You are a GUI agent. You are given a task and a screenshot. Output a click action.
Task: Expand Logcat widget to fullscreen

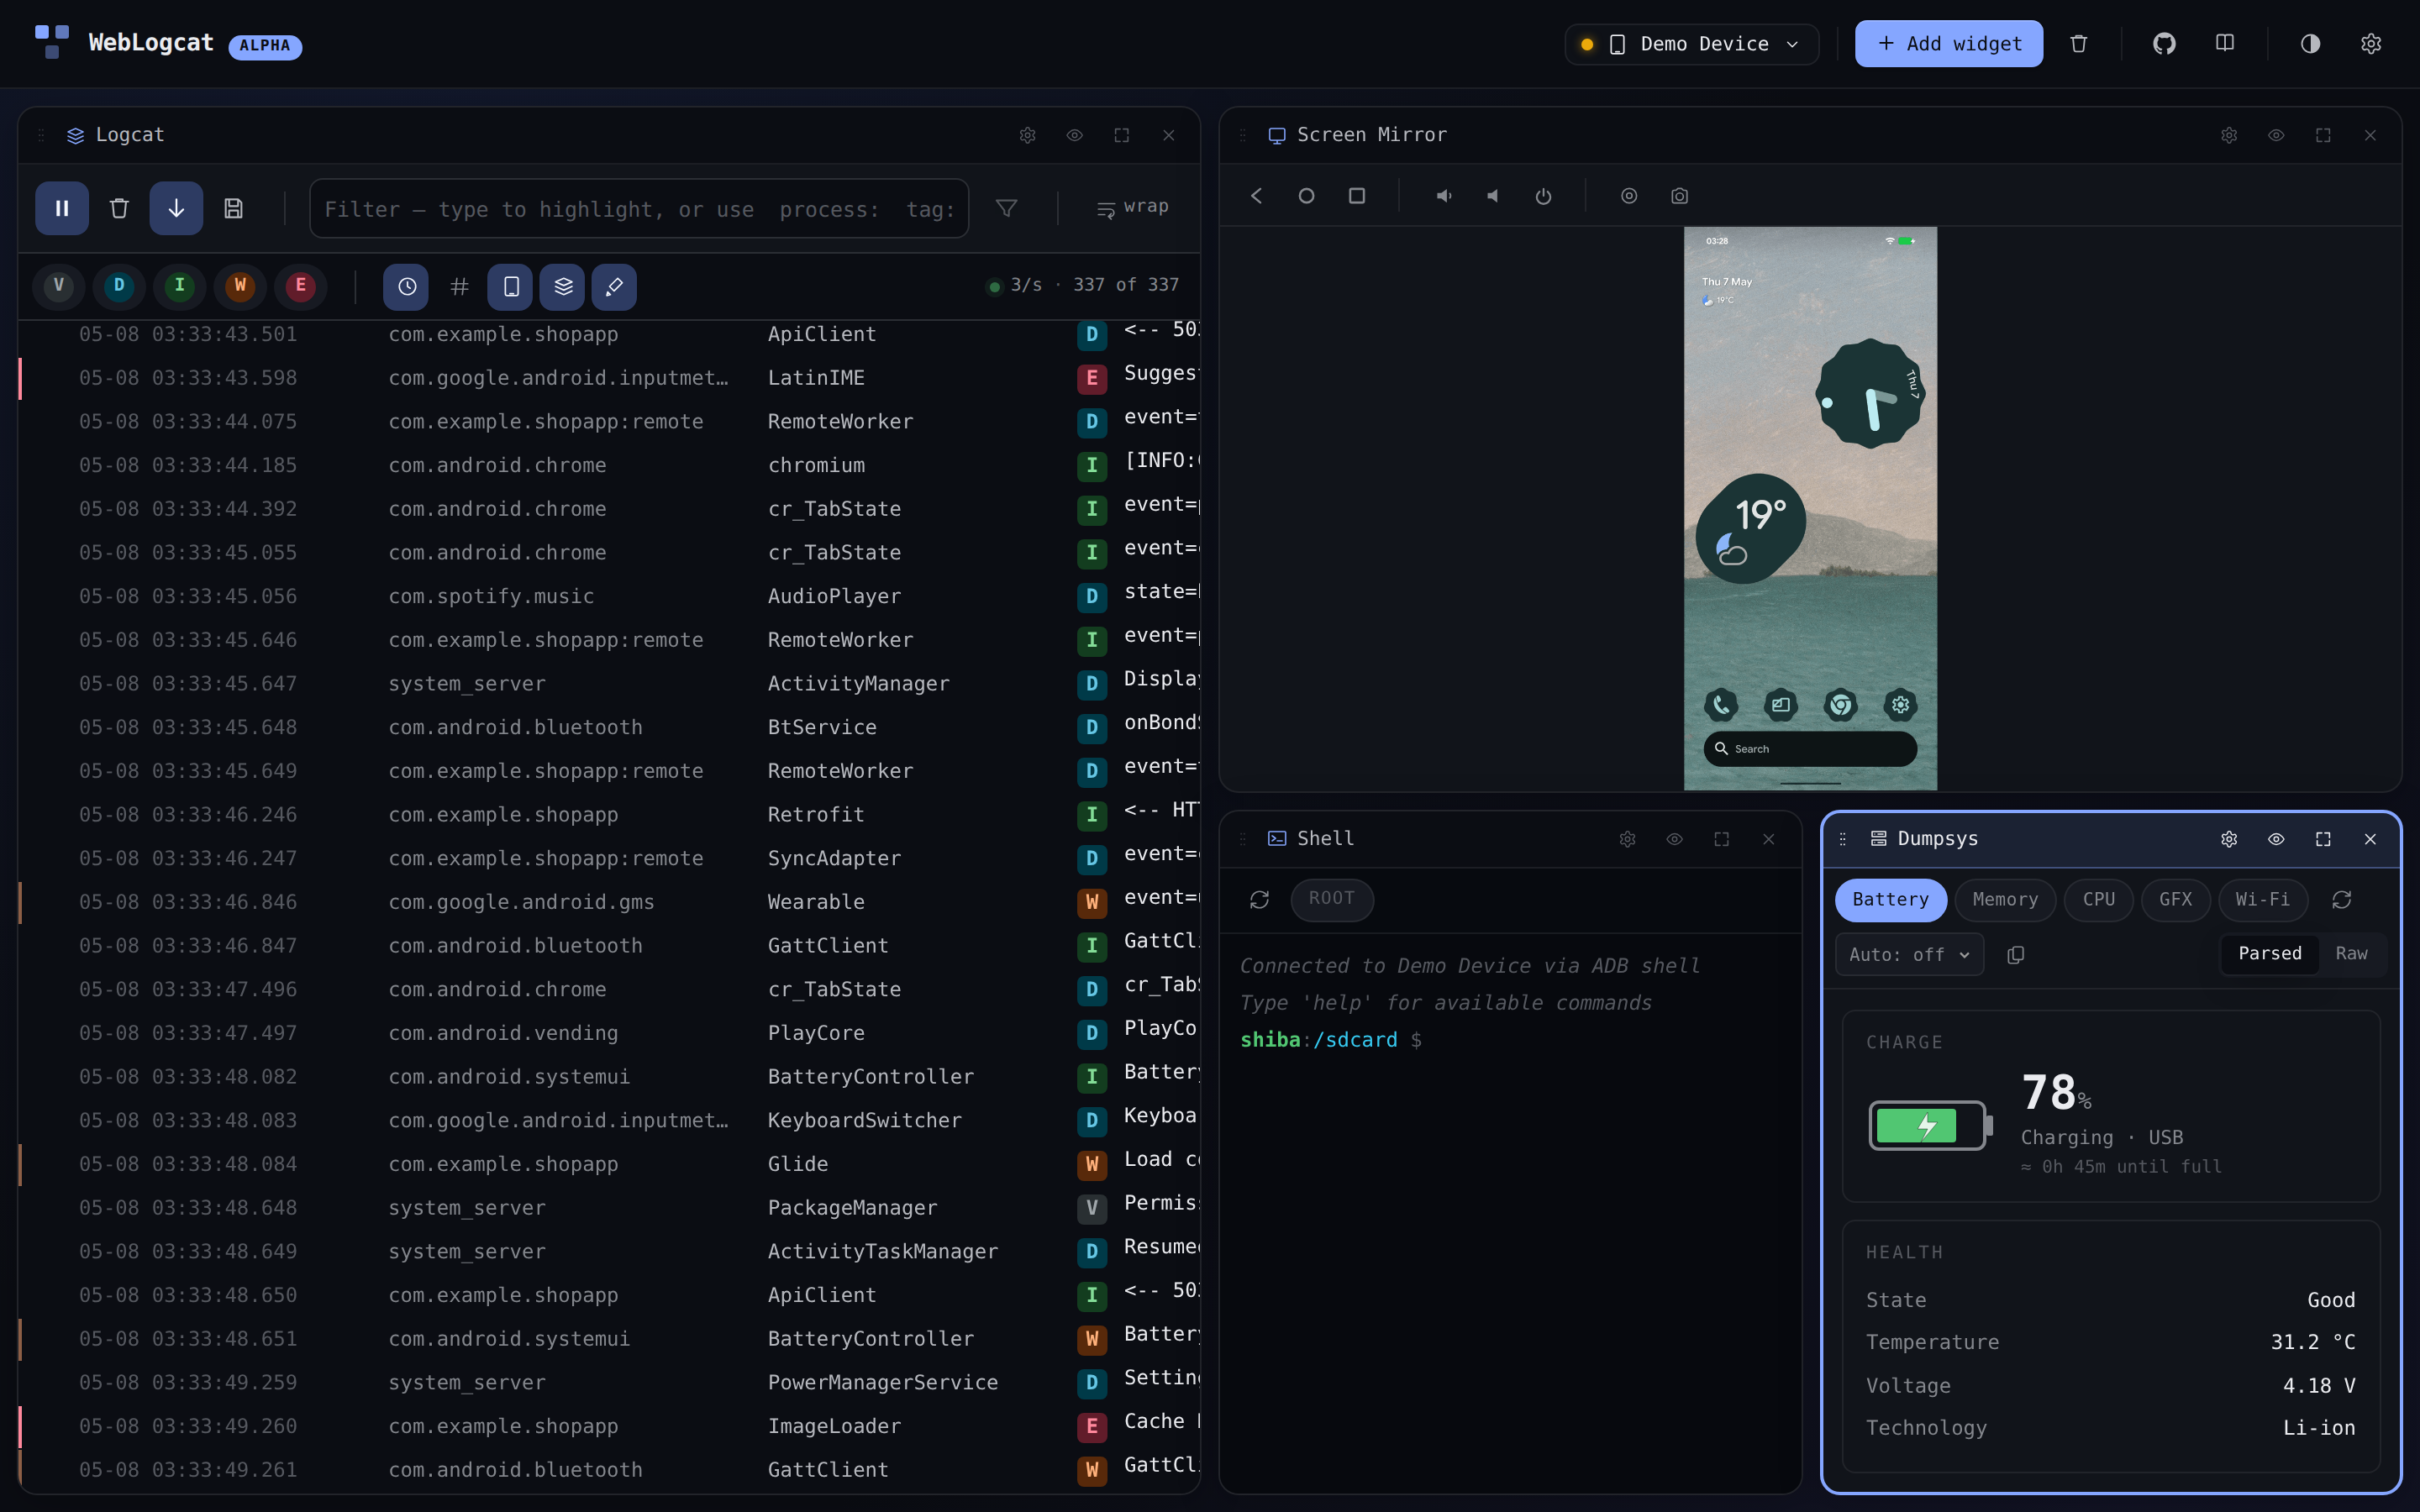tap(1121, 135)
